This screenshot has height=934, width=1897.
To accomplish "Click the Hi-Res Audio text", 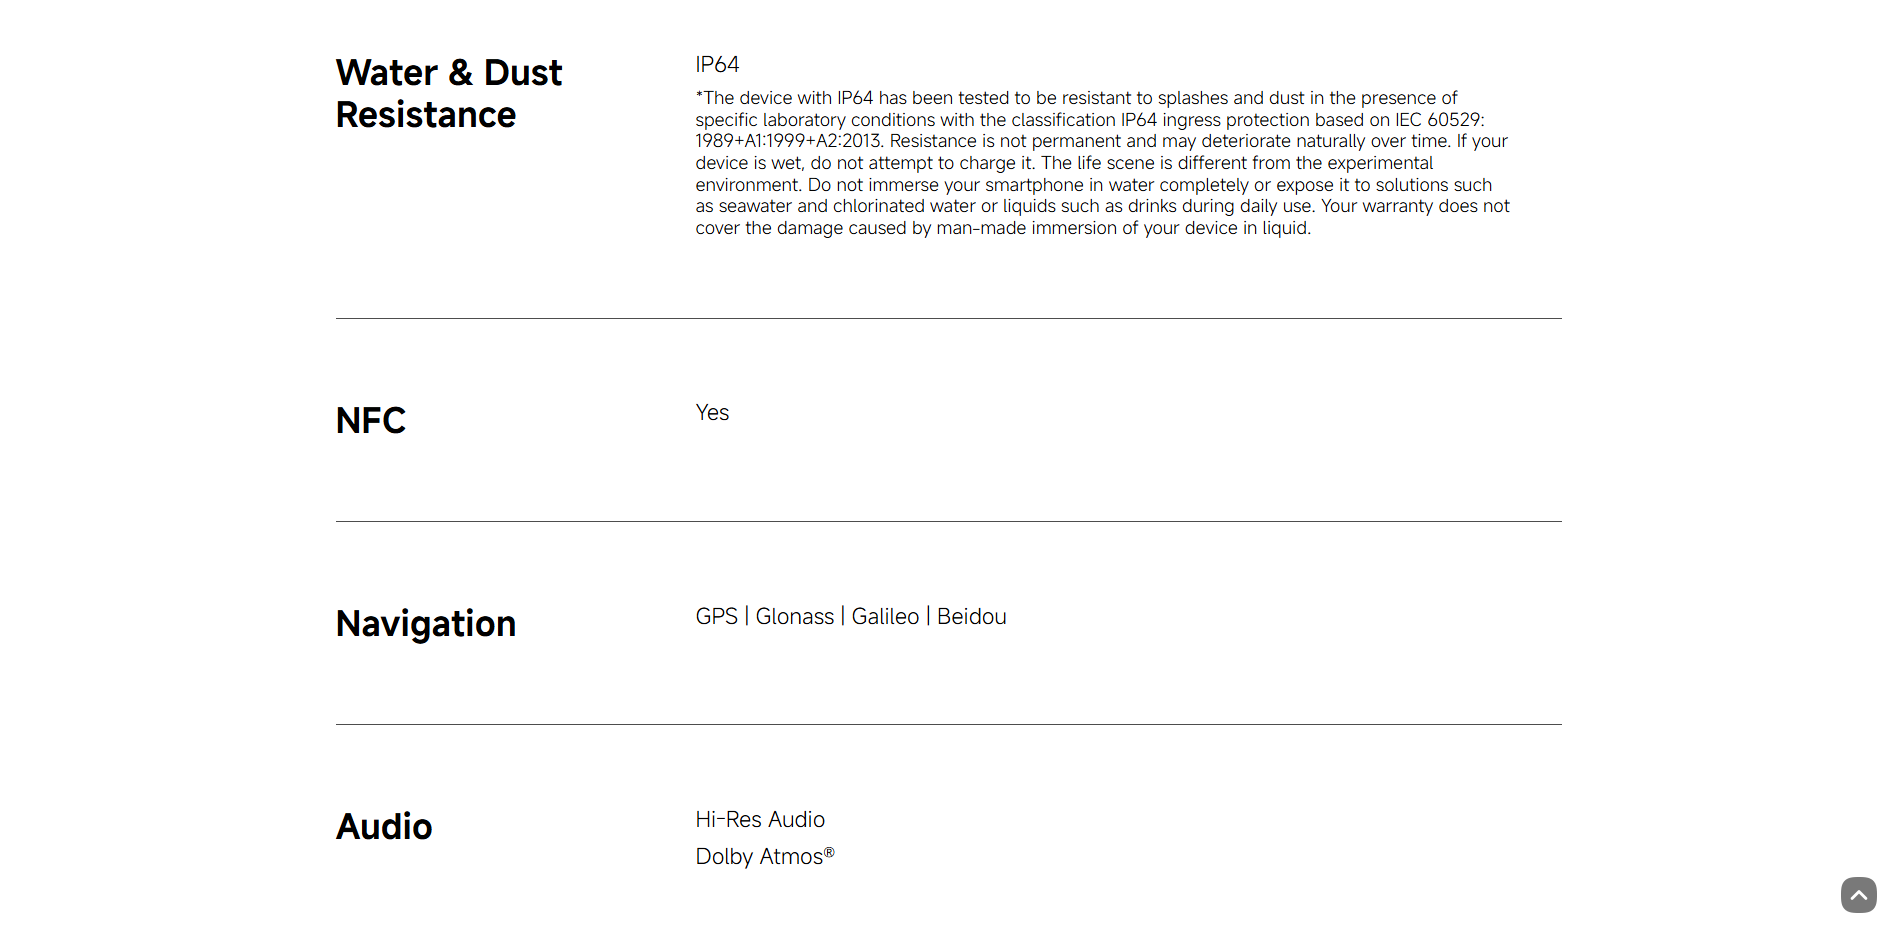I will click(760, 820).
